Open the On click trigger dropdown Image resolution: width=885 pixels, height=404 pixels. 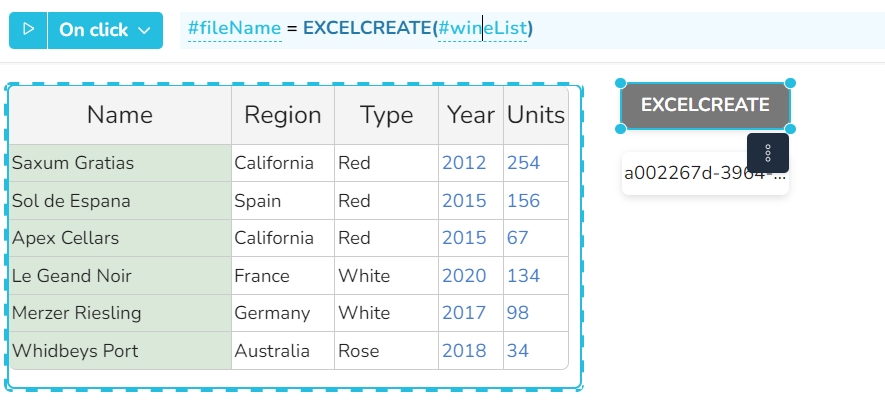click(105, 30)
